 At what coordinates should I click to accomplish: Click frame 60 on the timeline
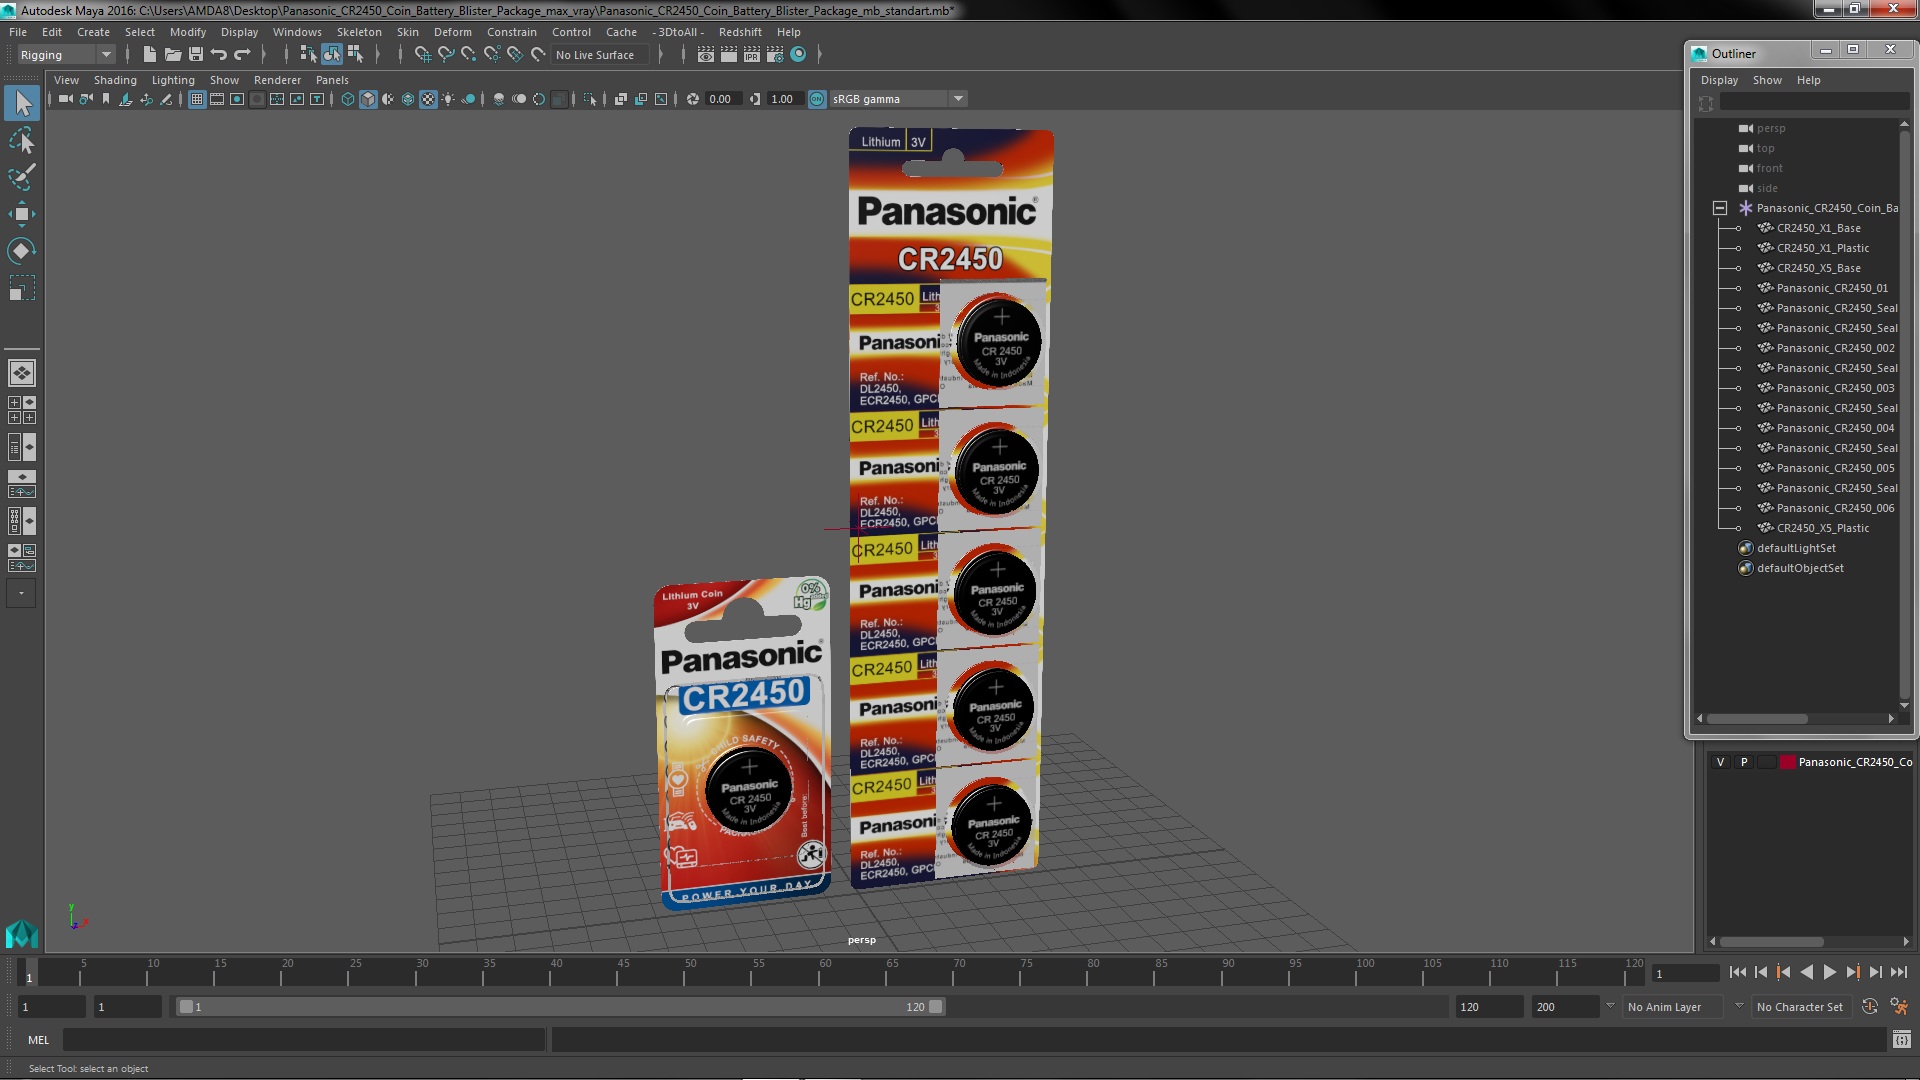(x=825, y=973)
